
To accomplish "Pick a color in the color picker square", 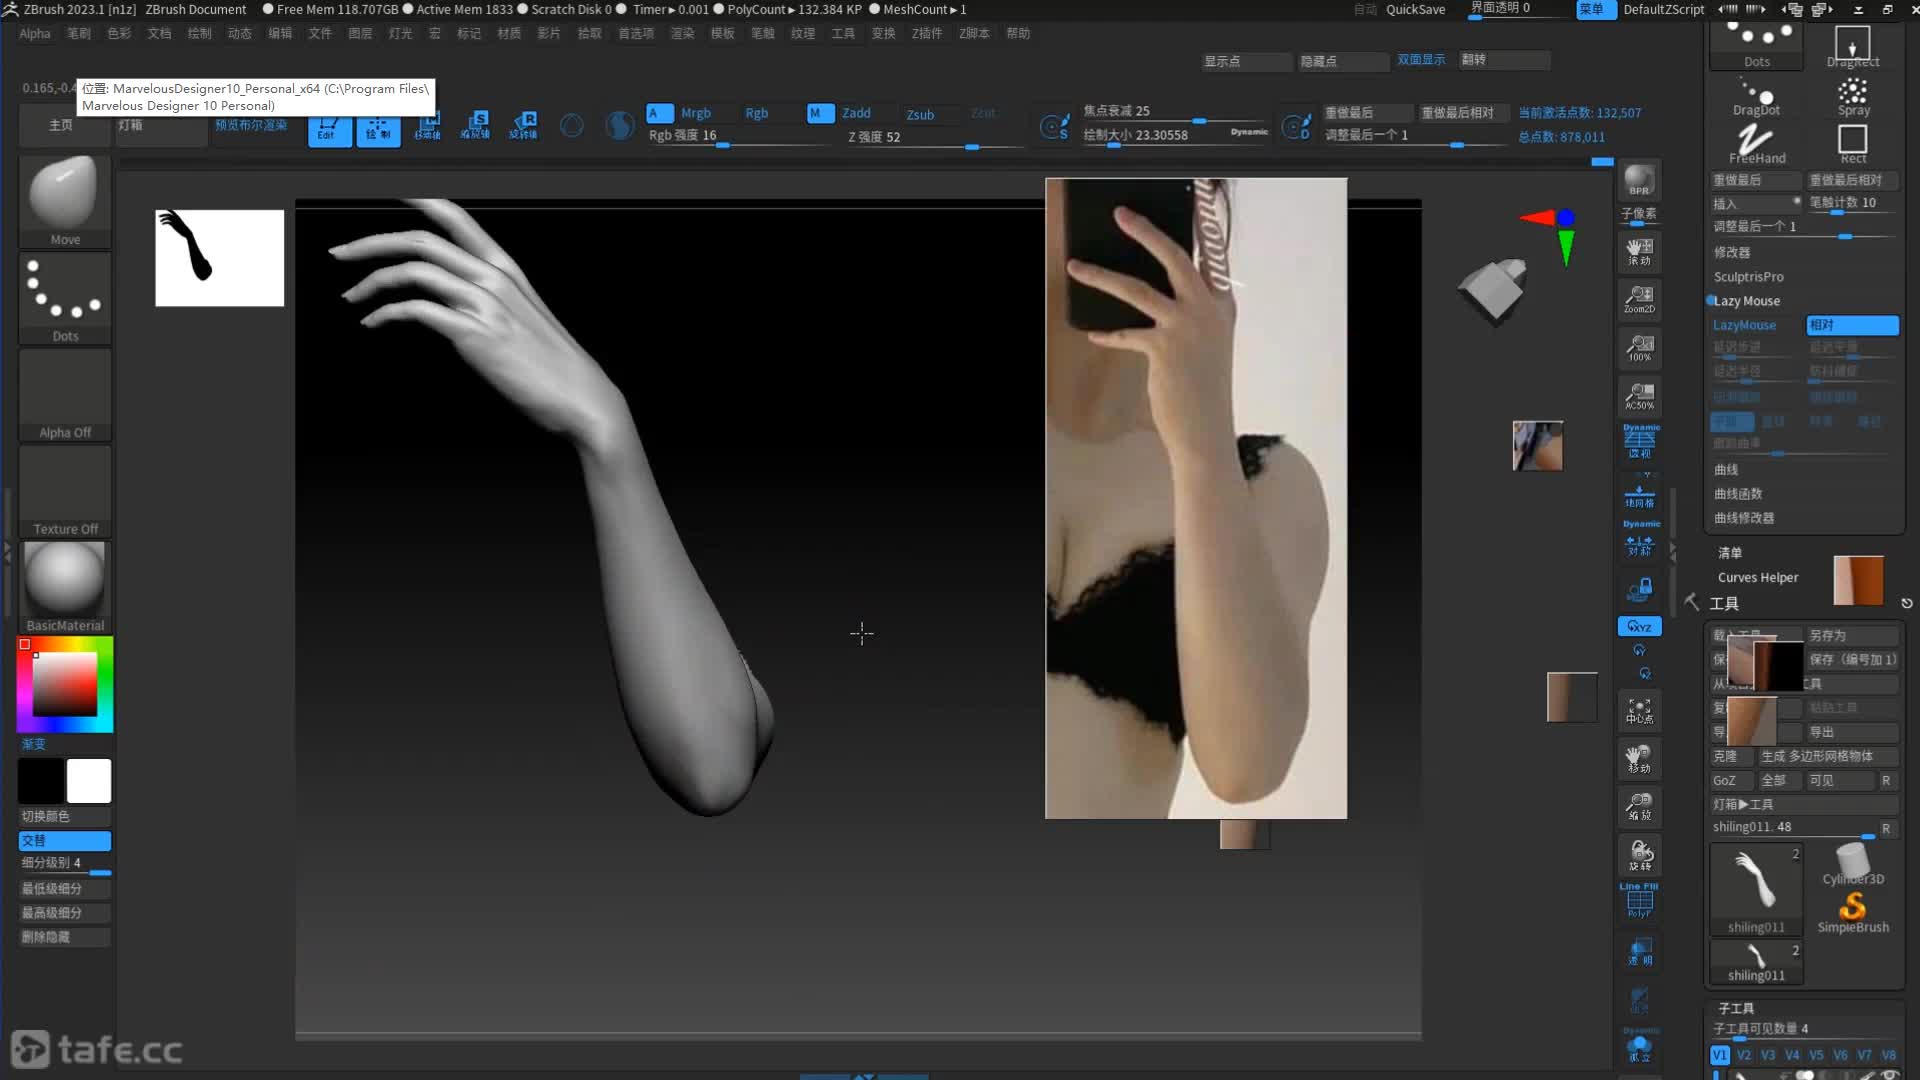I will [x=65, y=684].
